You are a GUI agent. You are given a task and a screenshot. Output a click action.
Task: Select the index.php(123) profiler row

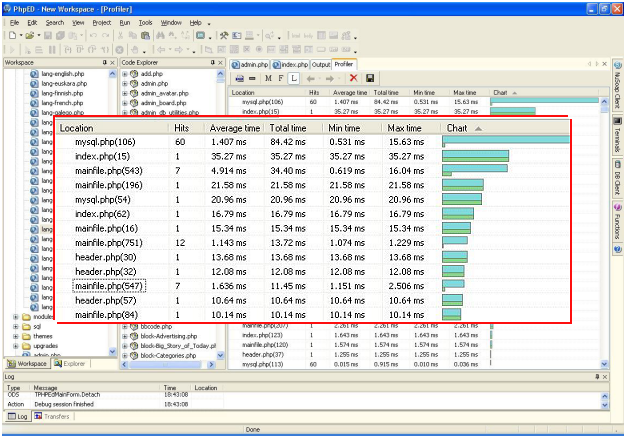pos(359,335)
